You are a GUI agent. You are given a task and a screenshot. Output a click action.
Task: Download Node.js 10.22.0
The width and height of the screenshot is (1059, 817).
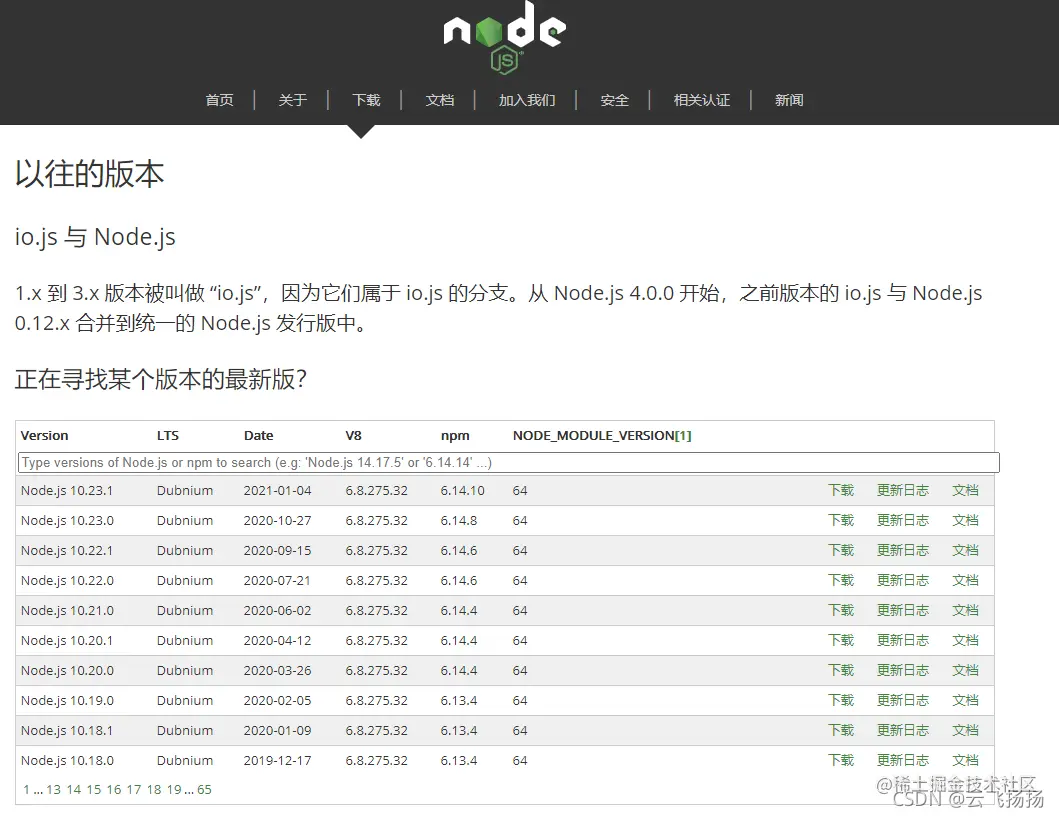click(842, 580)
